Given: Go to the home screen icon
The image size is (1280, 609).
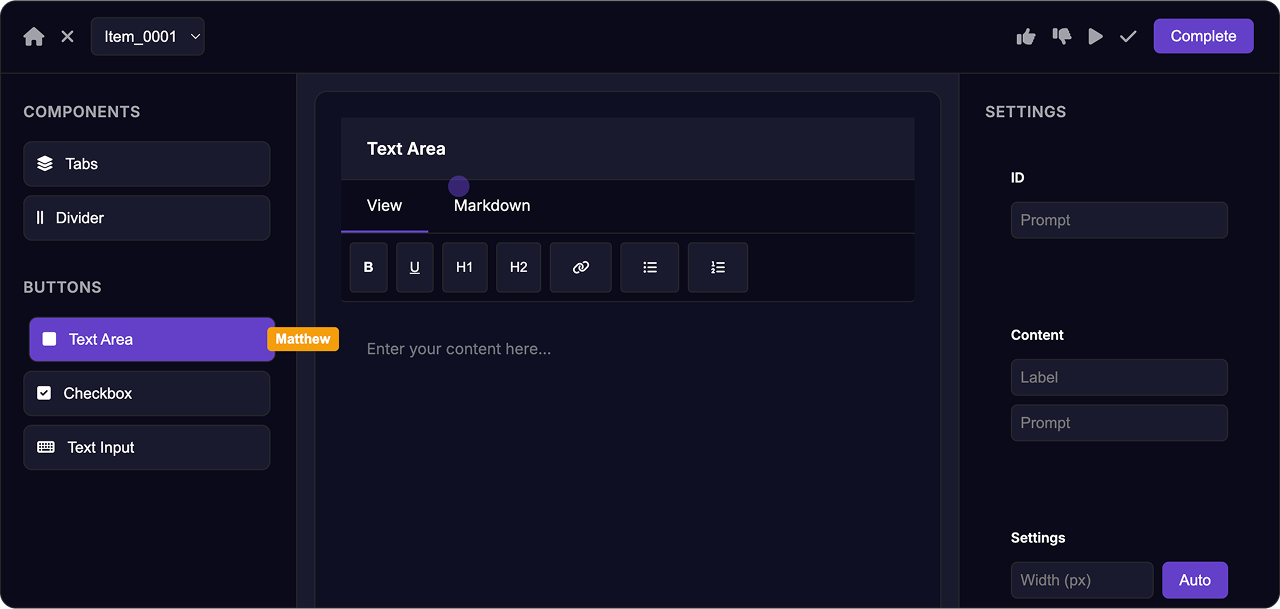Looking at the screenshot, I should point(34,37).
